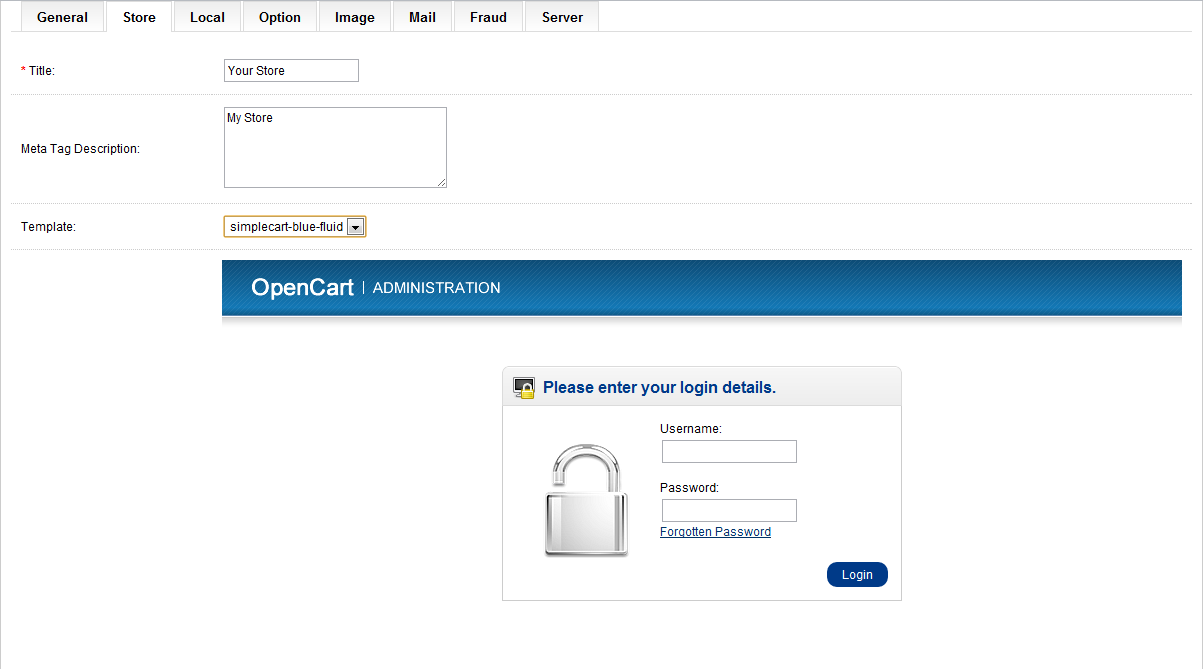Go to the Fraud tab

[x=488, y=17]
